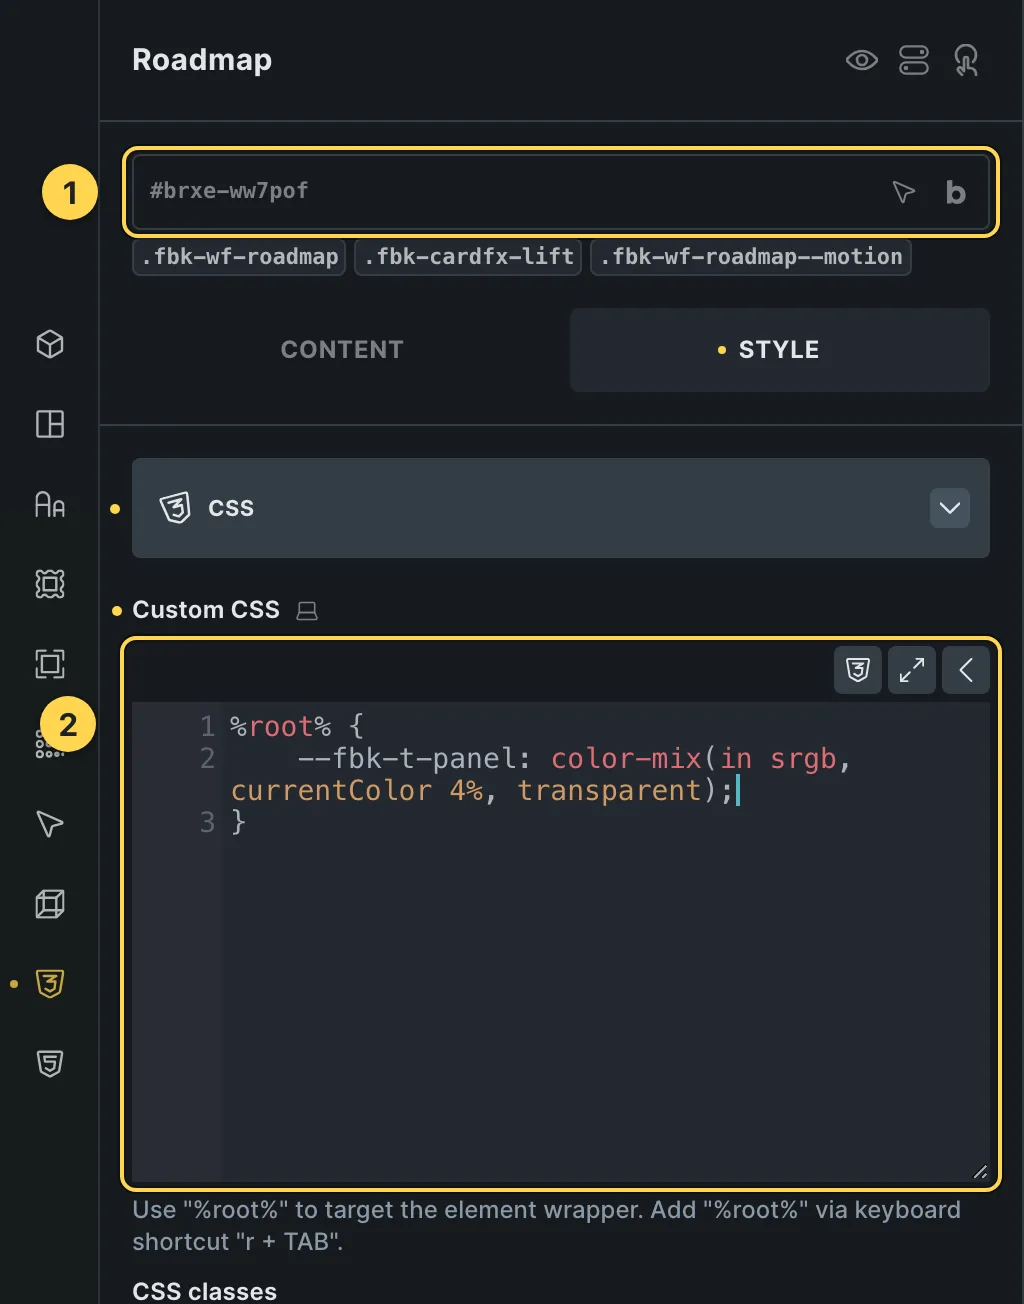This screenshot has height=1304, width=1024.
Task: Click the Custom CSS label
Action: [x=206, y=610]
